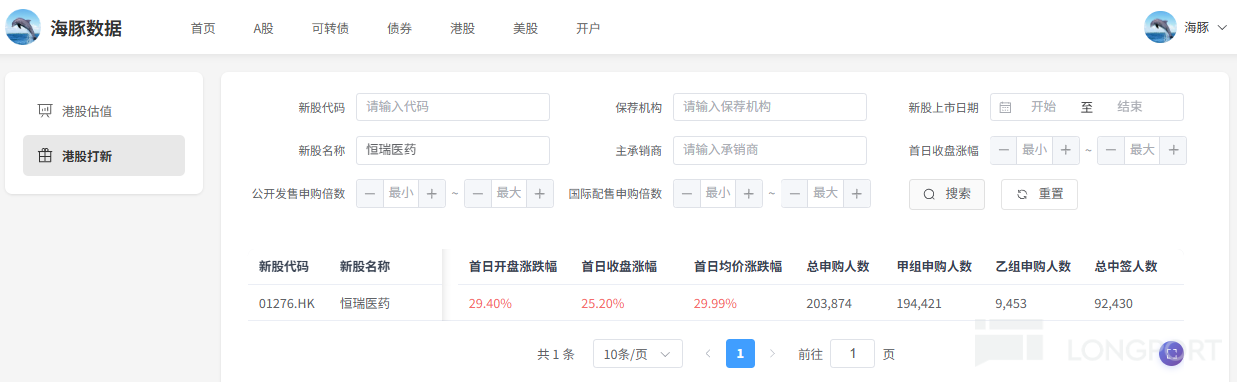The width and height of the screenshot is (1237, 382).
Task: Select 港股估值 in the sidebar
Action: [x=104, y=111]
